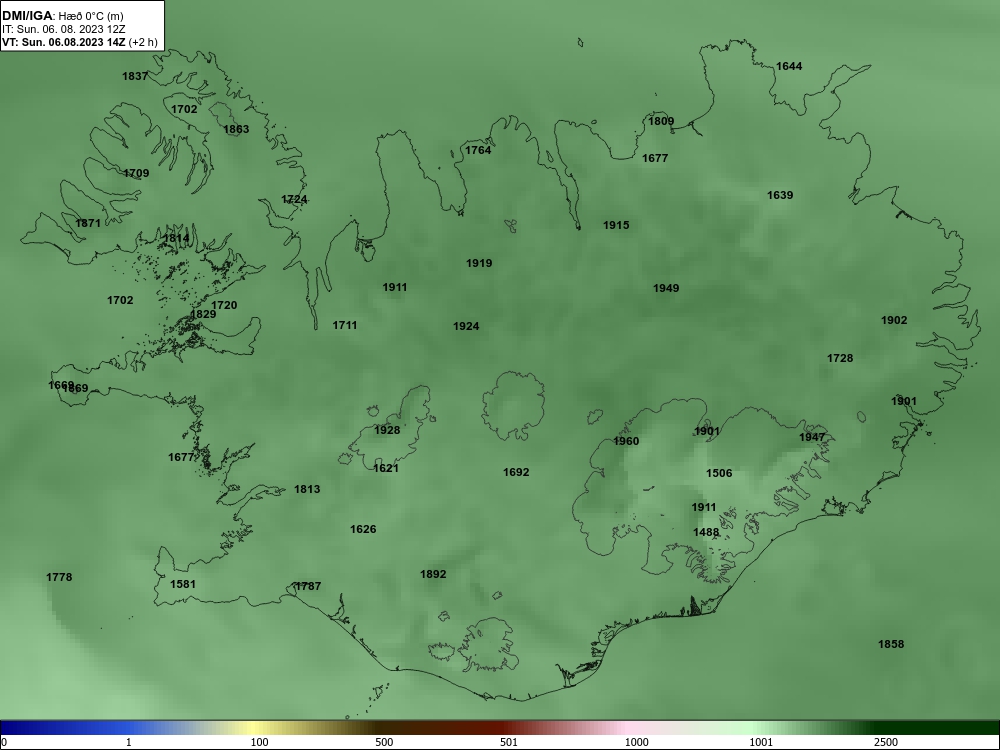Click the 1720 height value
The height and width of the screenshot is (750, 1000).
(x=224, y=305)
